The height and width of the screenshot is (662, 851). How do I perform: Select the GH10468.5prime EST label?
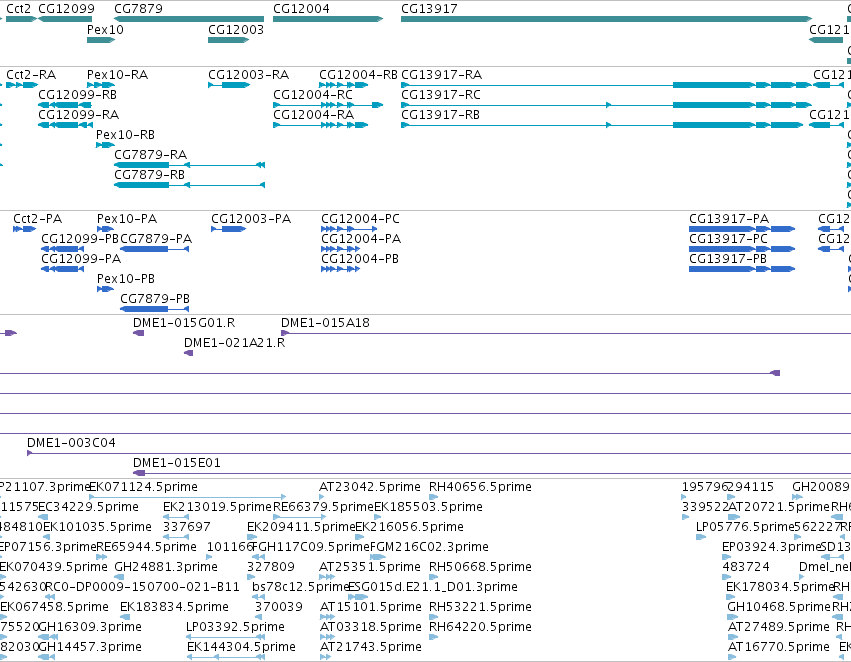780,607
